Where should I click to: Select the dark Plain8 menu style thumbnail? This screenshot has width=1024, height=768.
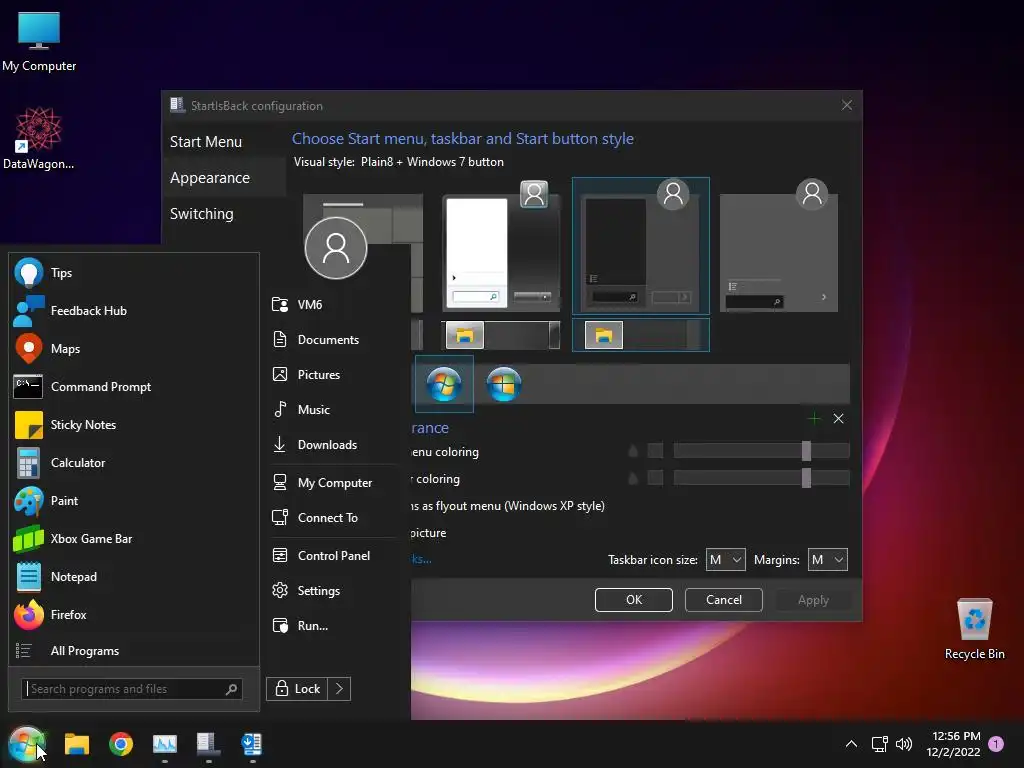pos(641,246)
